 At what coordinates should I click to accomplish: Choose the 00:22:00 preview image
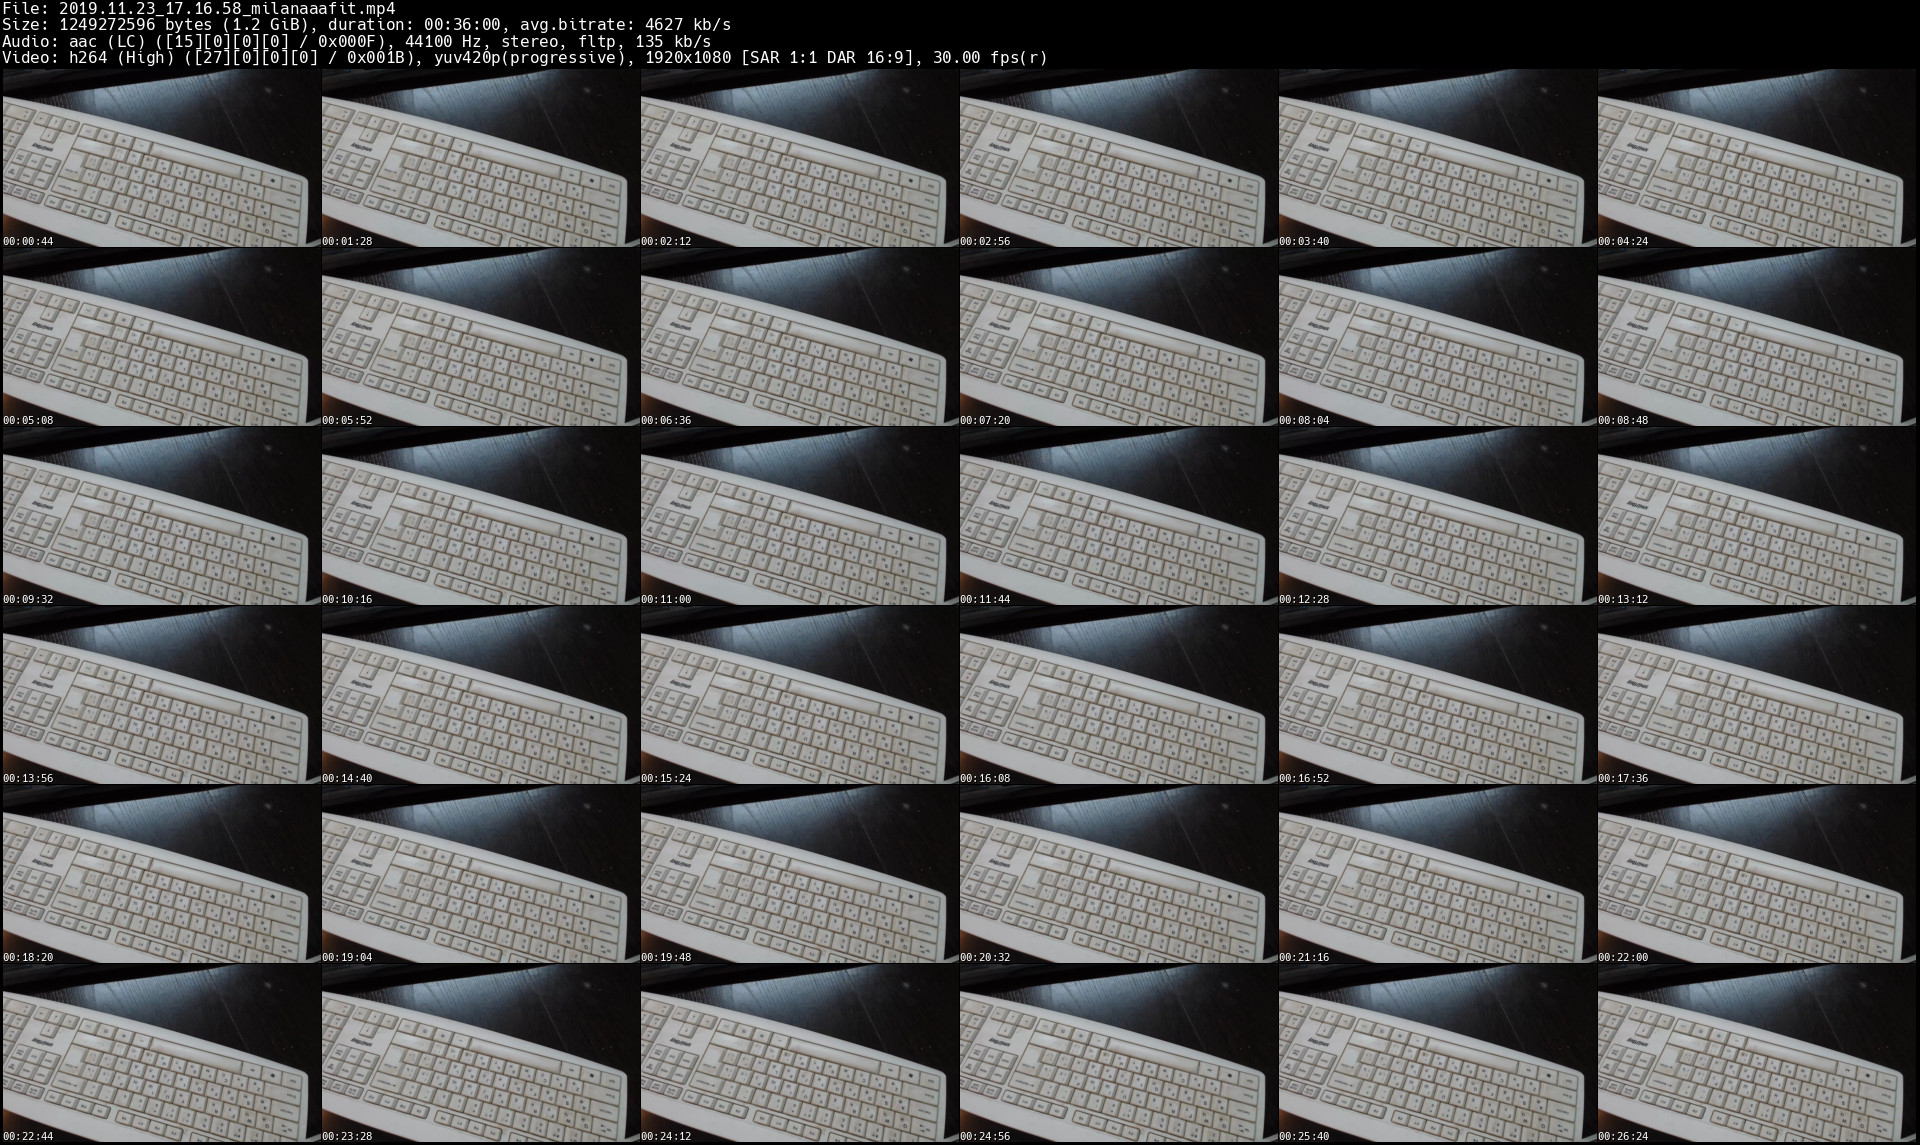[x=1756, y=874]
